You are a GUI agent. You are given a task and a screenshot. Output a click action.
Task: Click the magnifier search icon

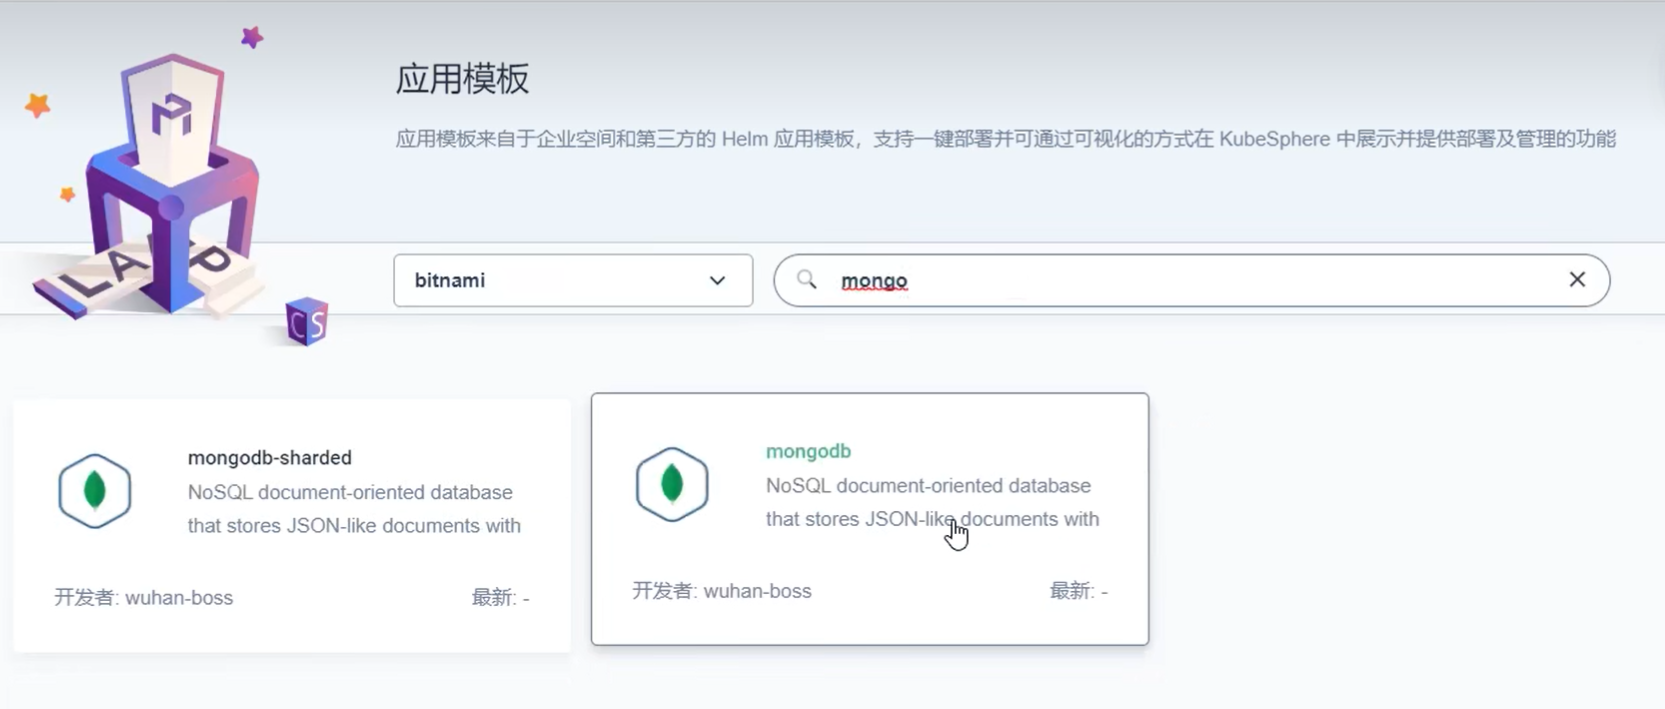click(x=806, y=280)
